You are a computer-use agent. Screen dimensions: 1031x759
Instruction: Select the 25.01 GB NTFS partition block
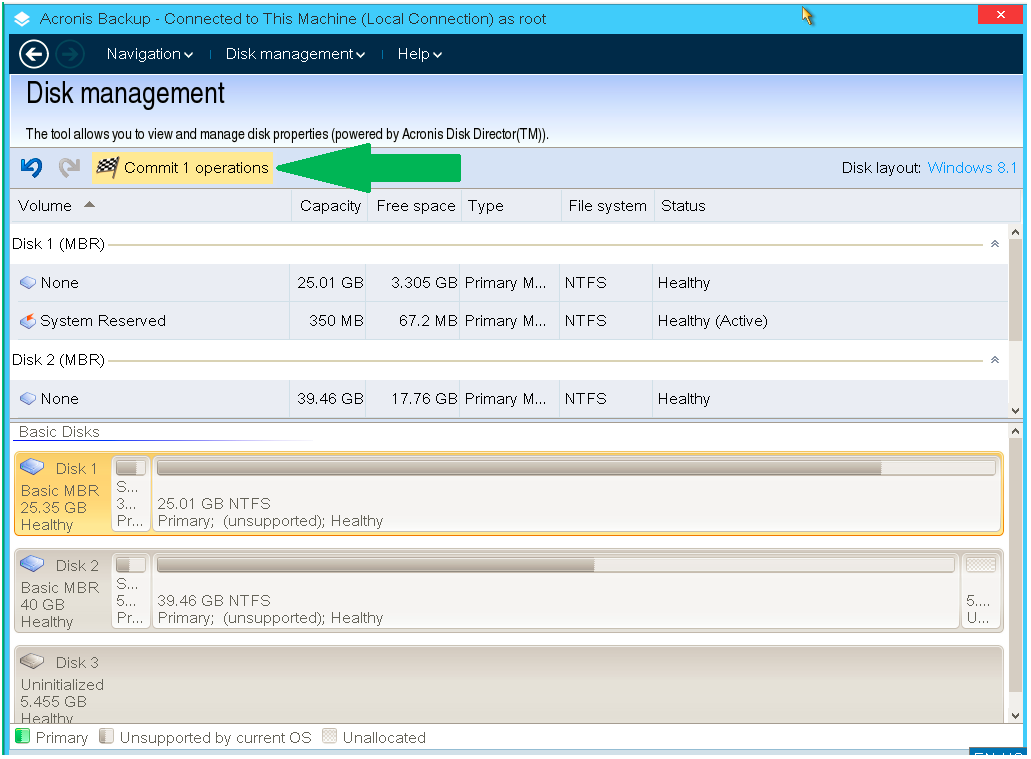point(577,493)
